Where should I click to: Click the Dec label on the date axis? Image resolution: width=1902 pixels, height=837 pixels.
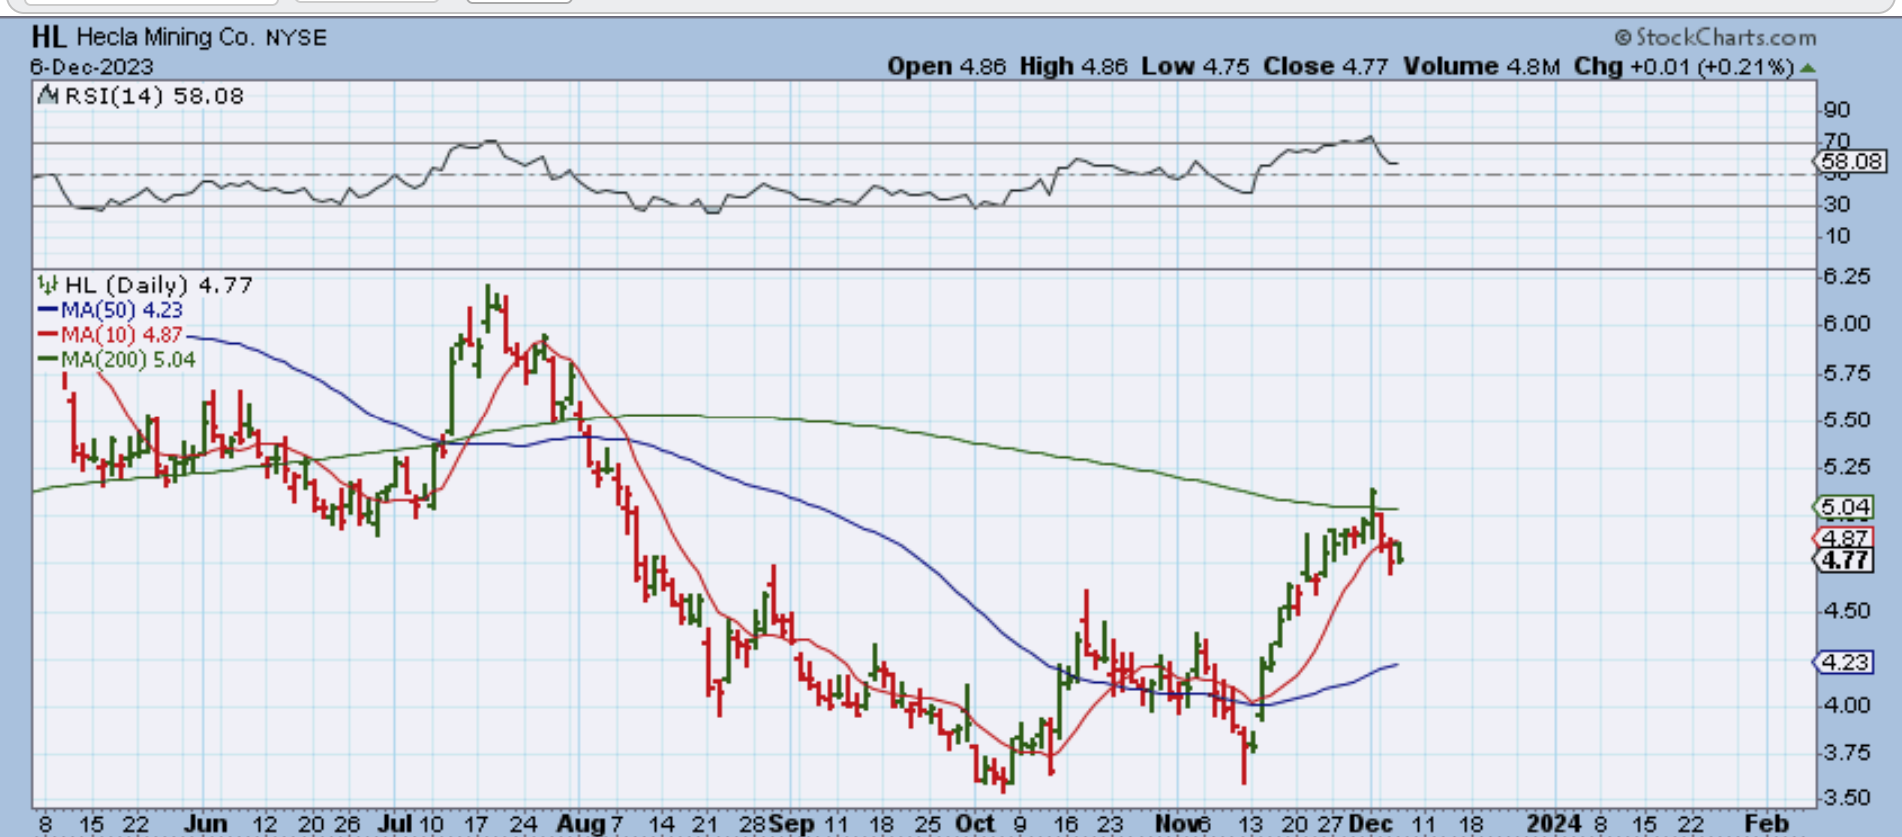click(1370, 824)
